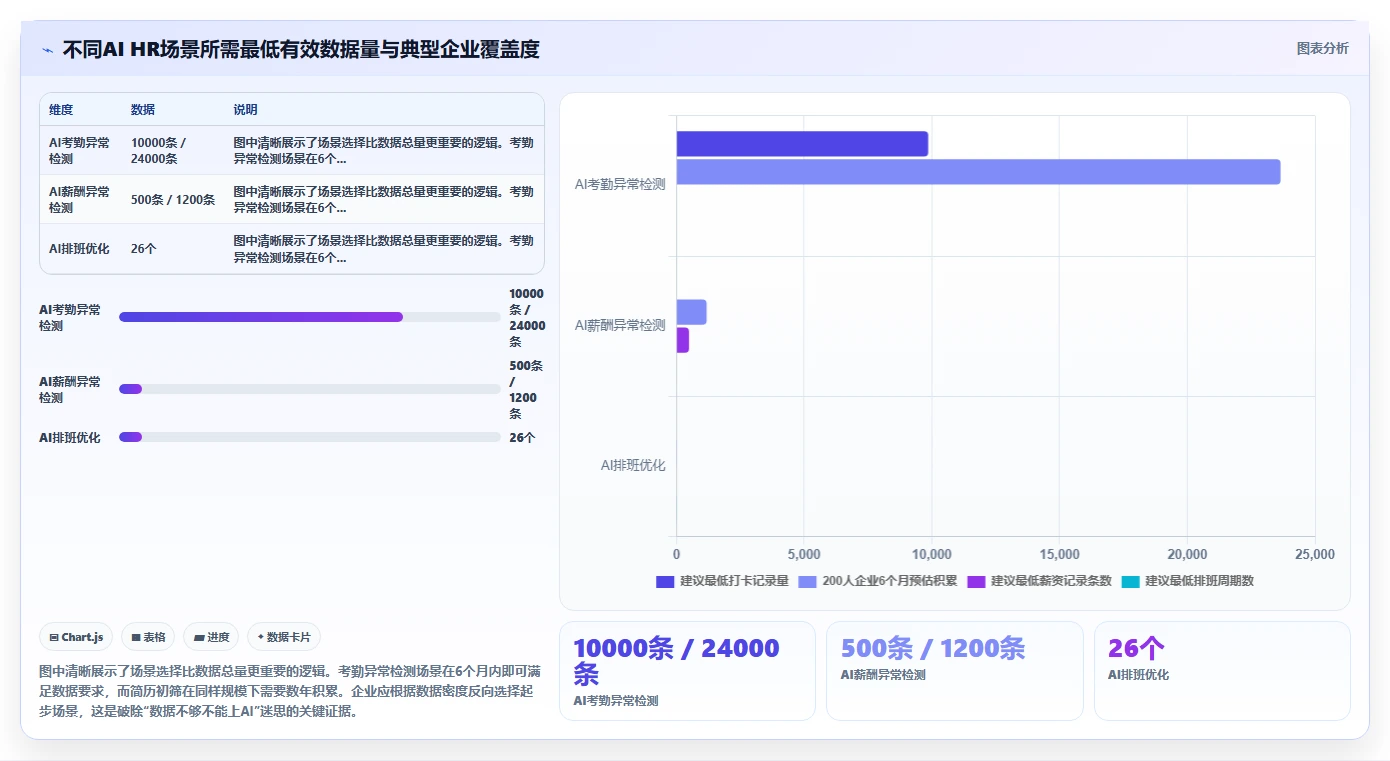
Task: Click the AI考勤异常检测 y-axis label
Action: point(620,184)
